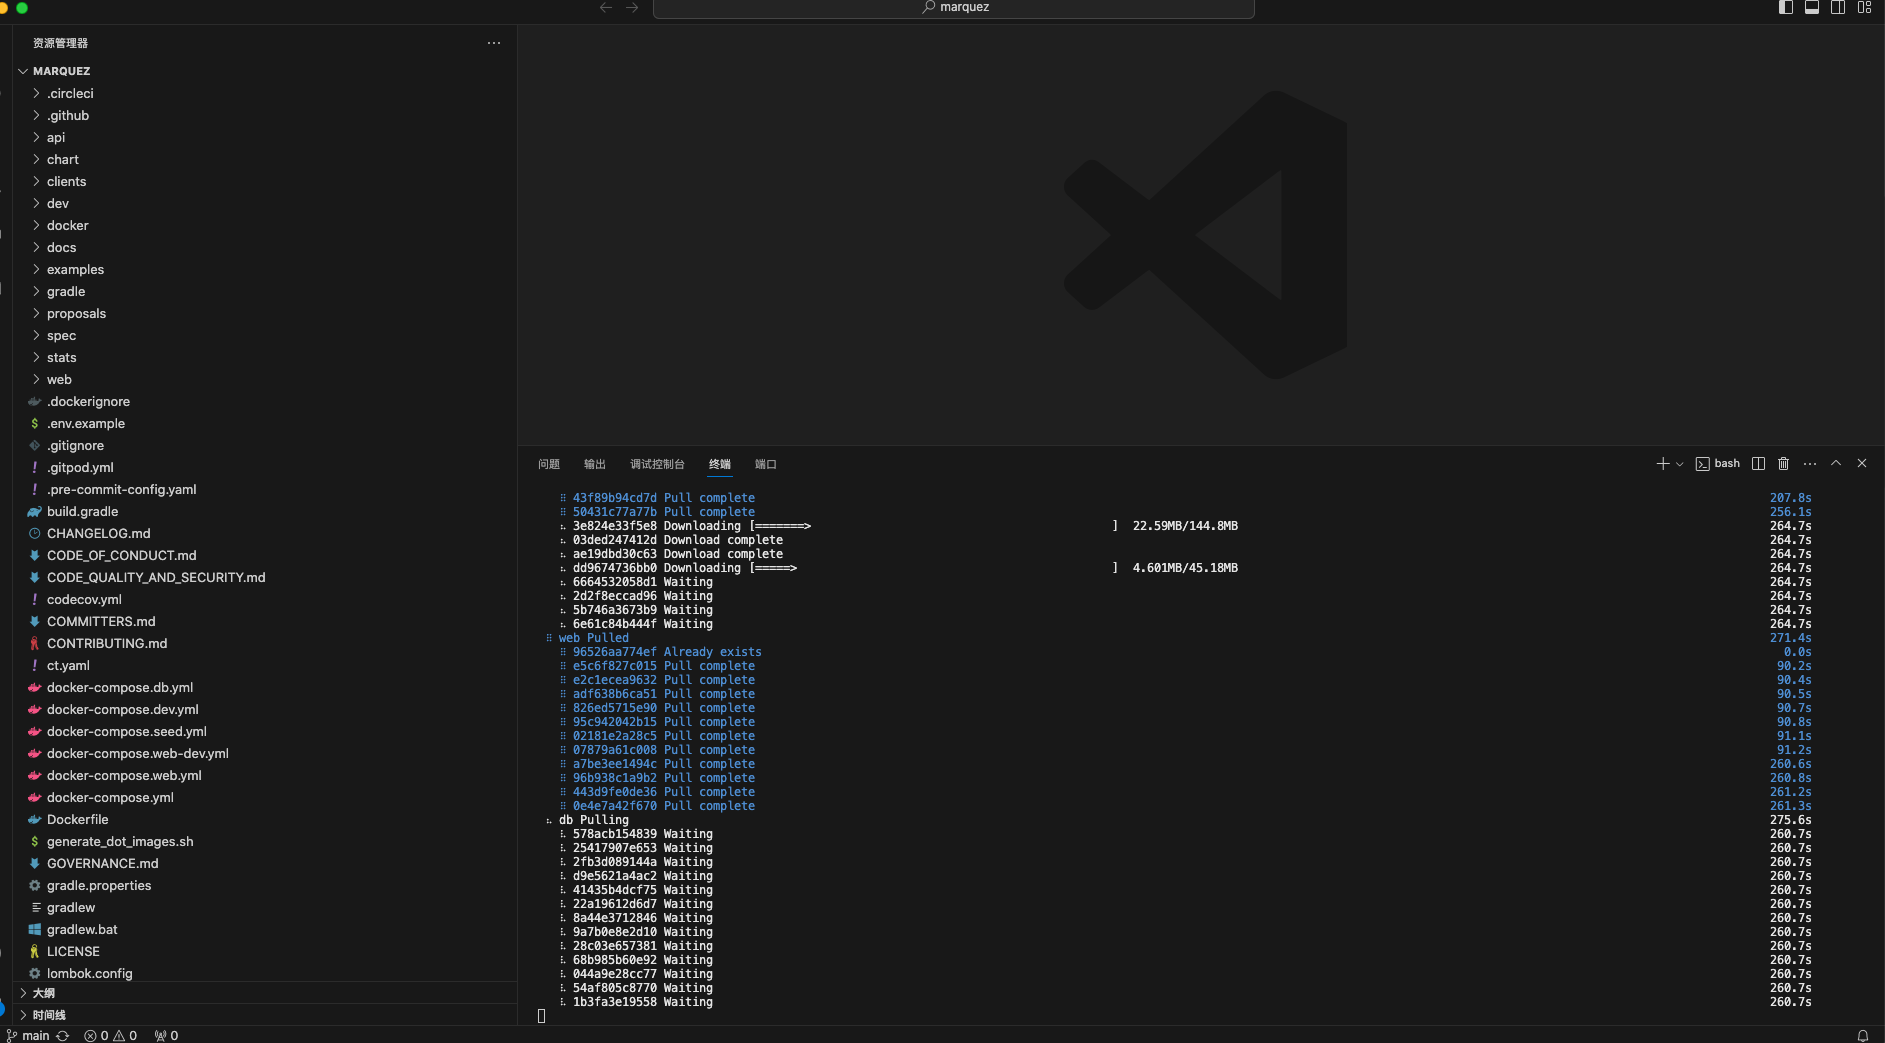1885x1043 pixels.
Task: Switch to the 输出 tab
Action: 595,464
